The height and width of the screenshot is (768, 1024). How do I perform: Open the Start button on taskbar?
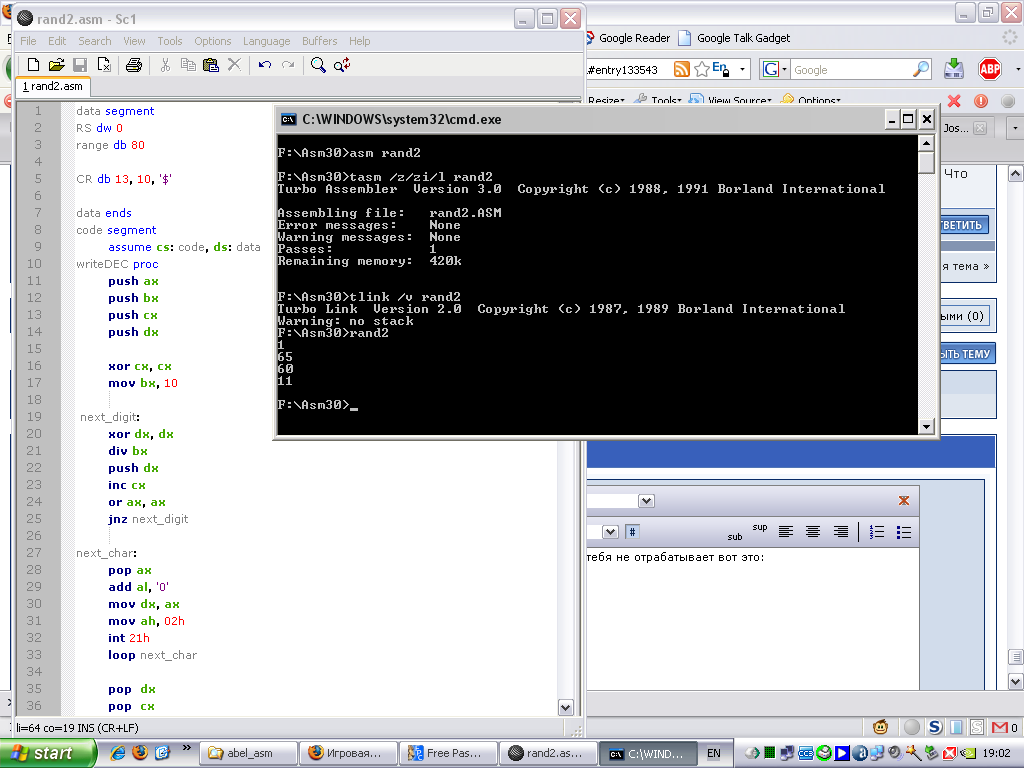click(48, 753)
